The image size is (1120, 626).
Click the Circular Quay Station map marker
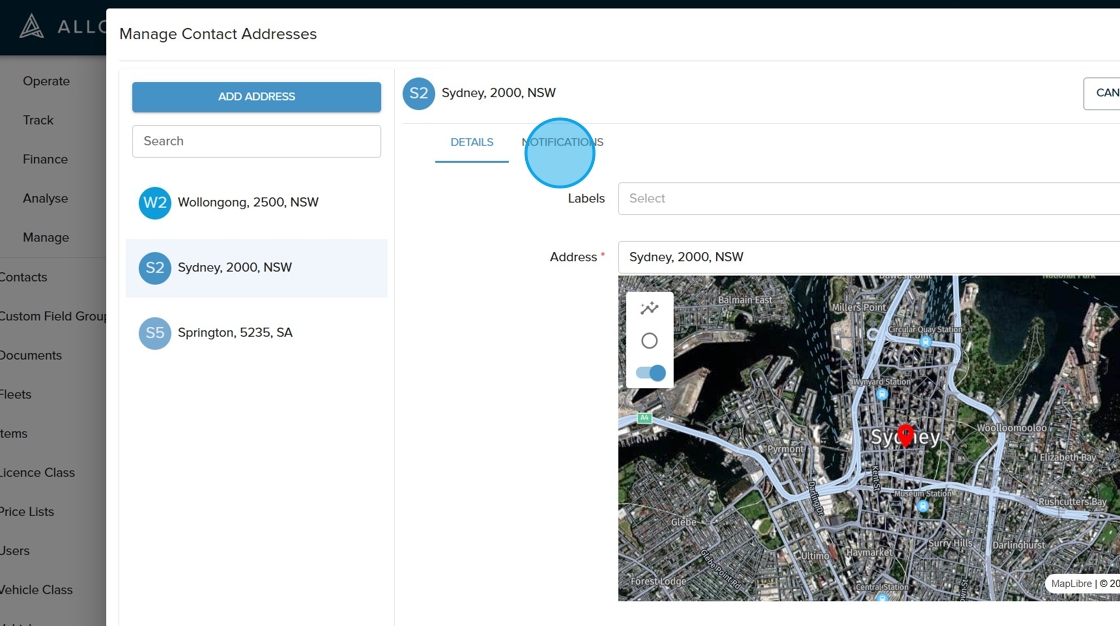926,342
